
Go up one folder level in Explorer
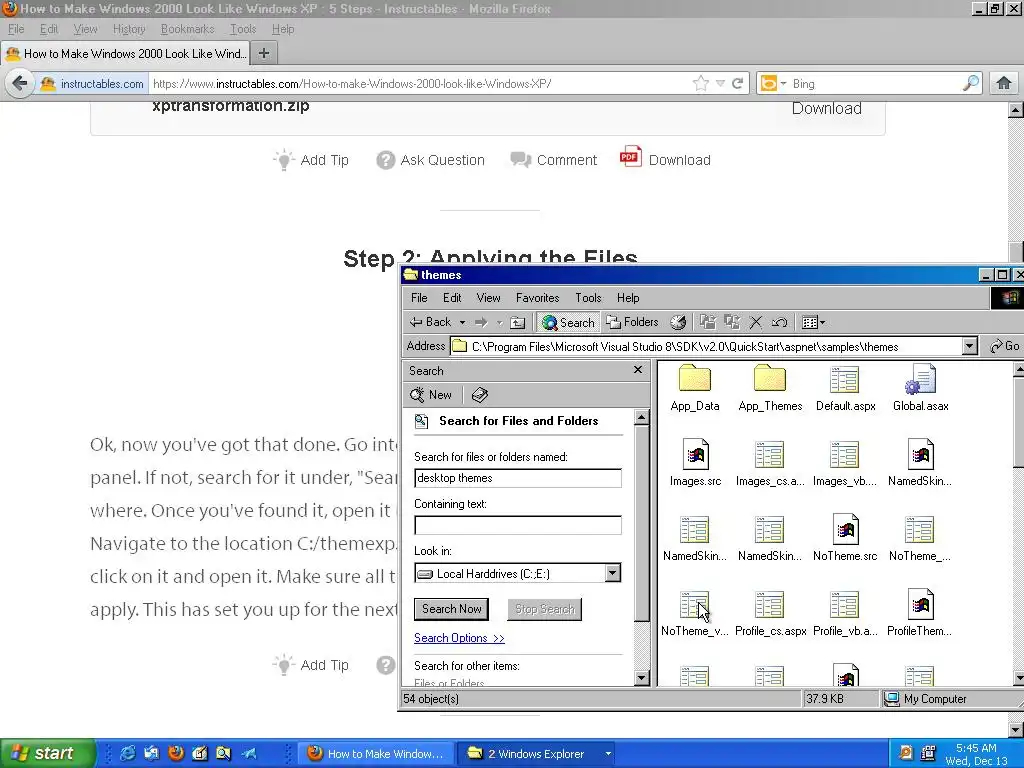tap(517, 322)
